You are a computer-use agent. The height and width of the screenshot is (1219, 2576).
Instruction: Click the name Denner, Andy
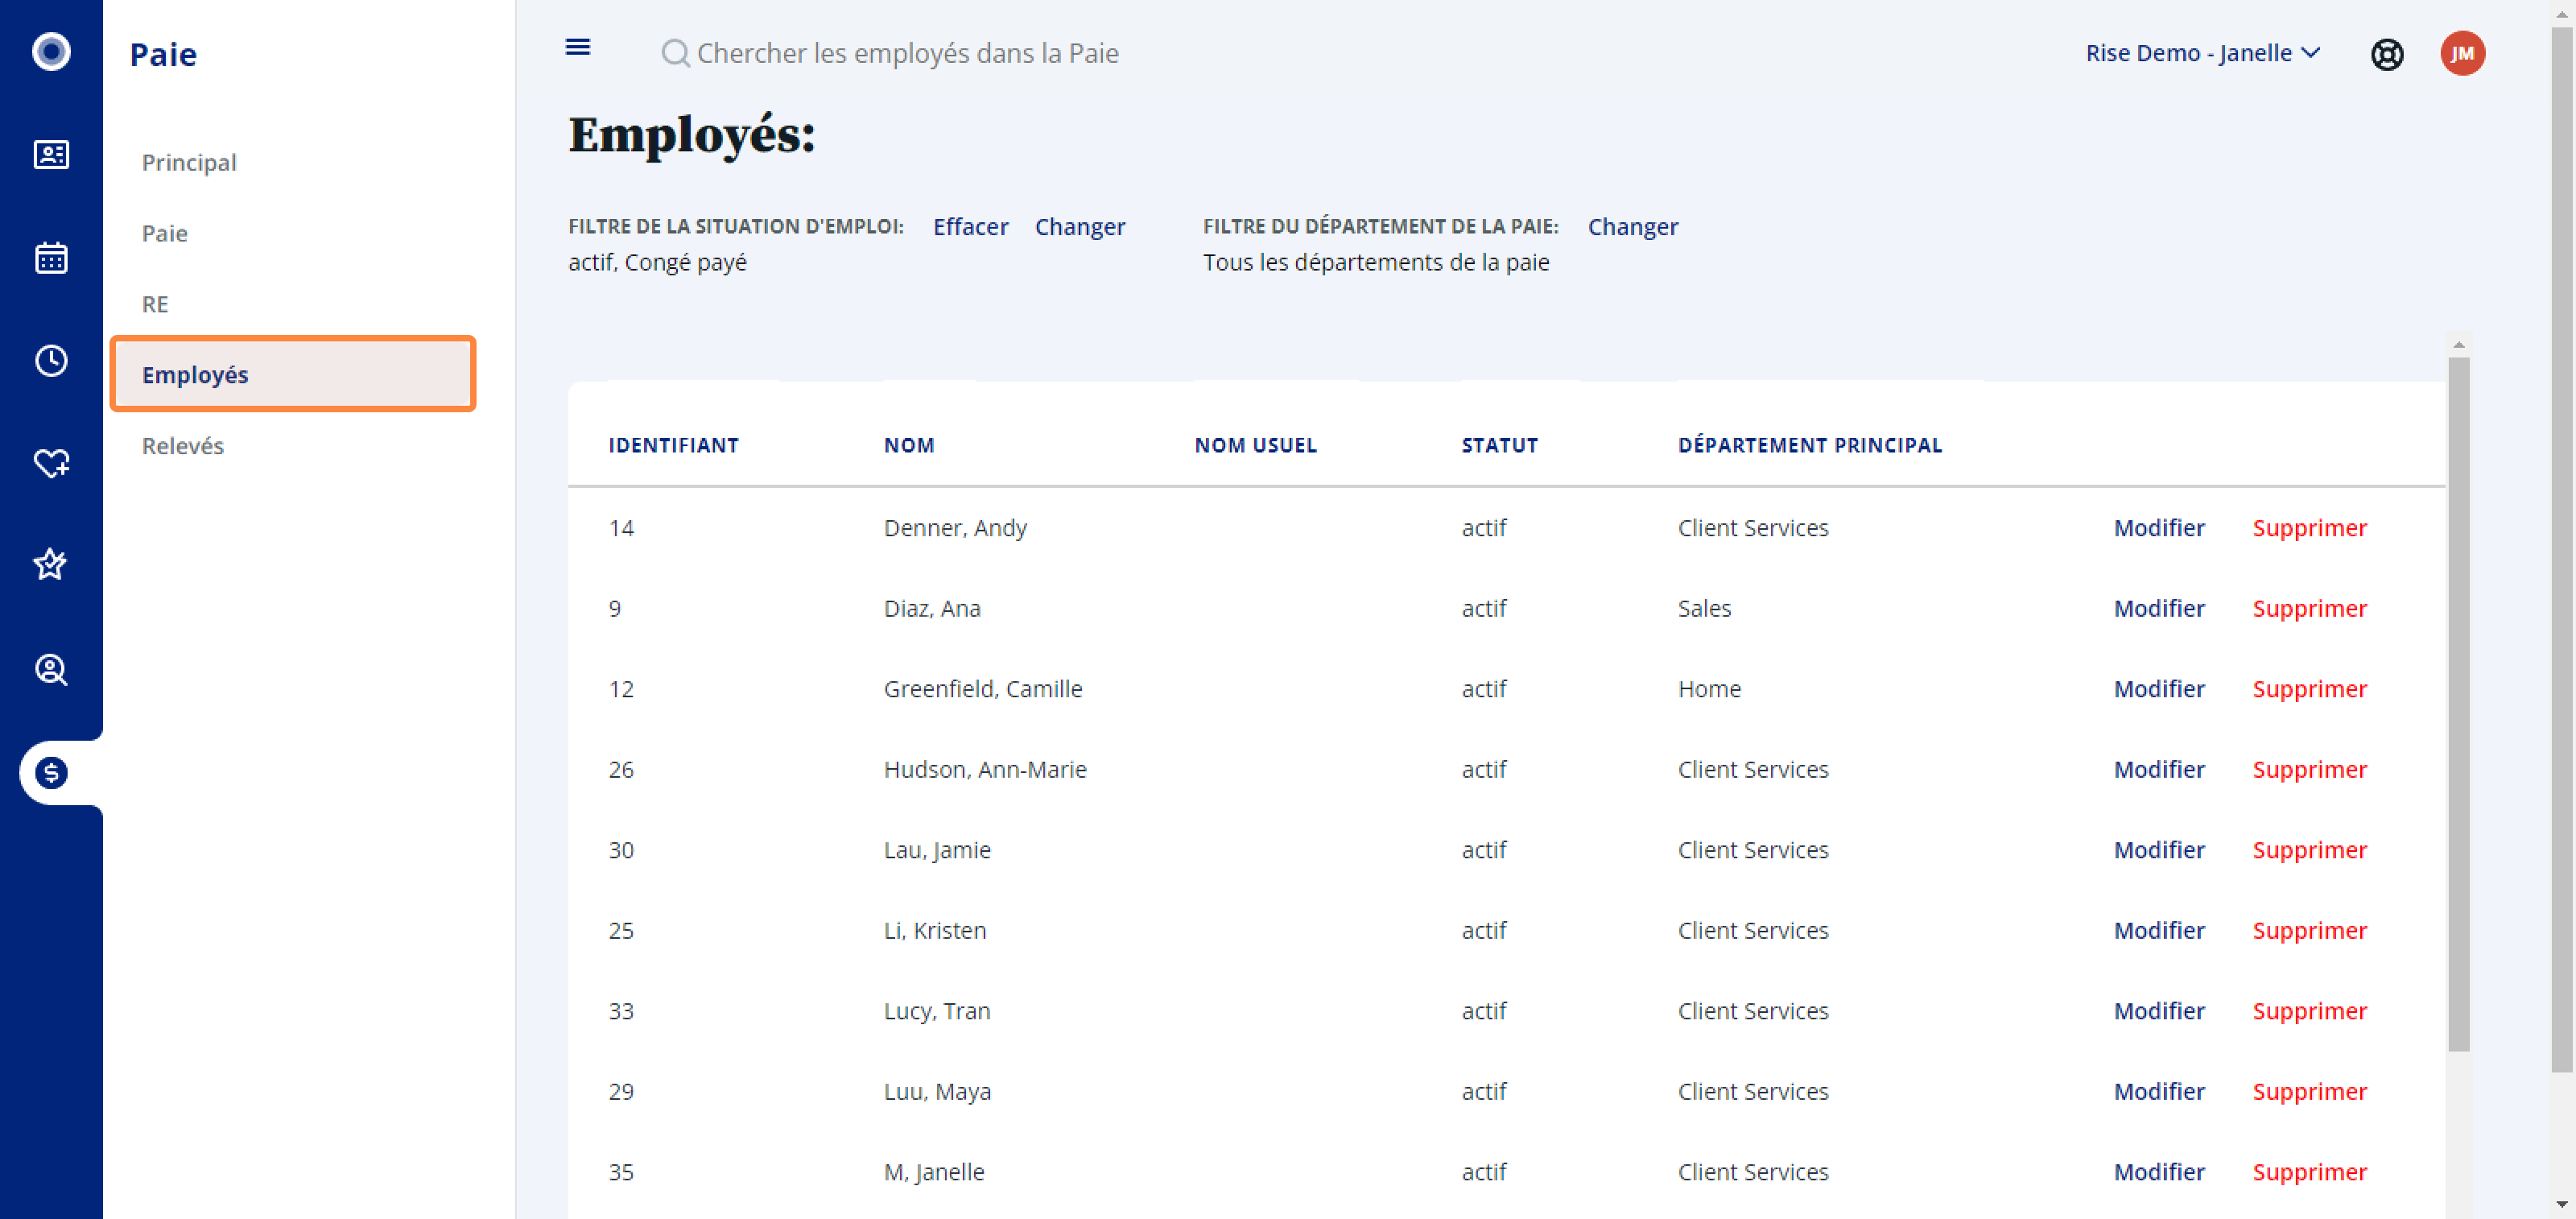coord(955,528)
